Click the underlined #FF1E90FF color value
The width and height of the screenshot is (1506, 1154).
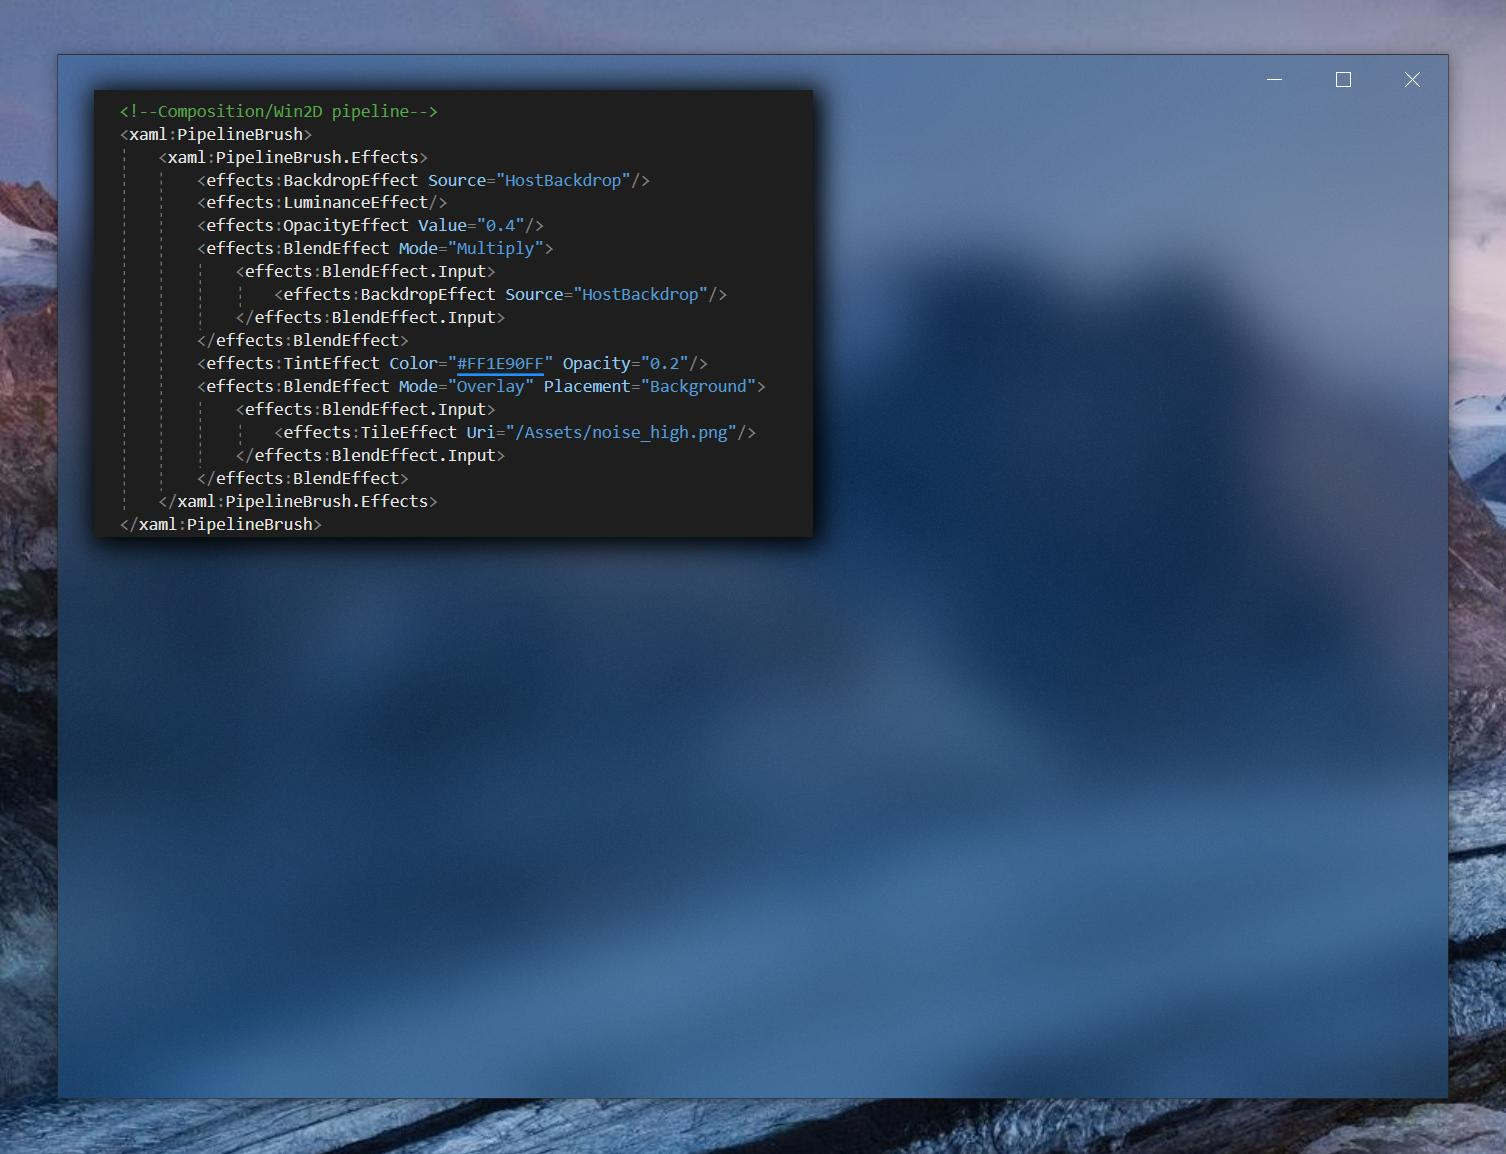pyautogui.click(x=500, y=364)
